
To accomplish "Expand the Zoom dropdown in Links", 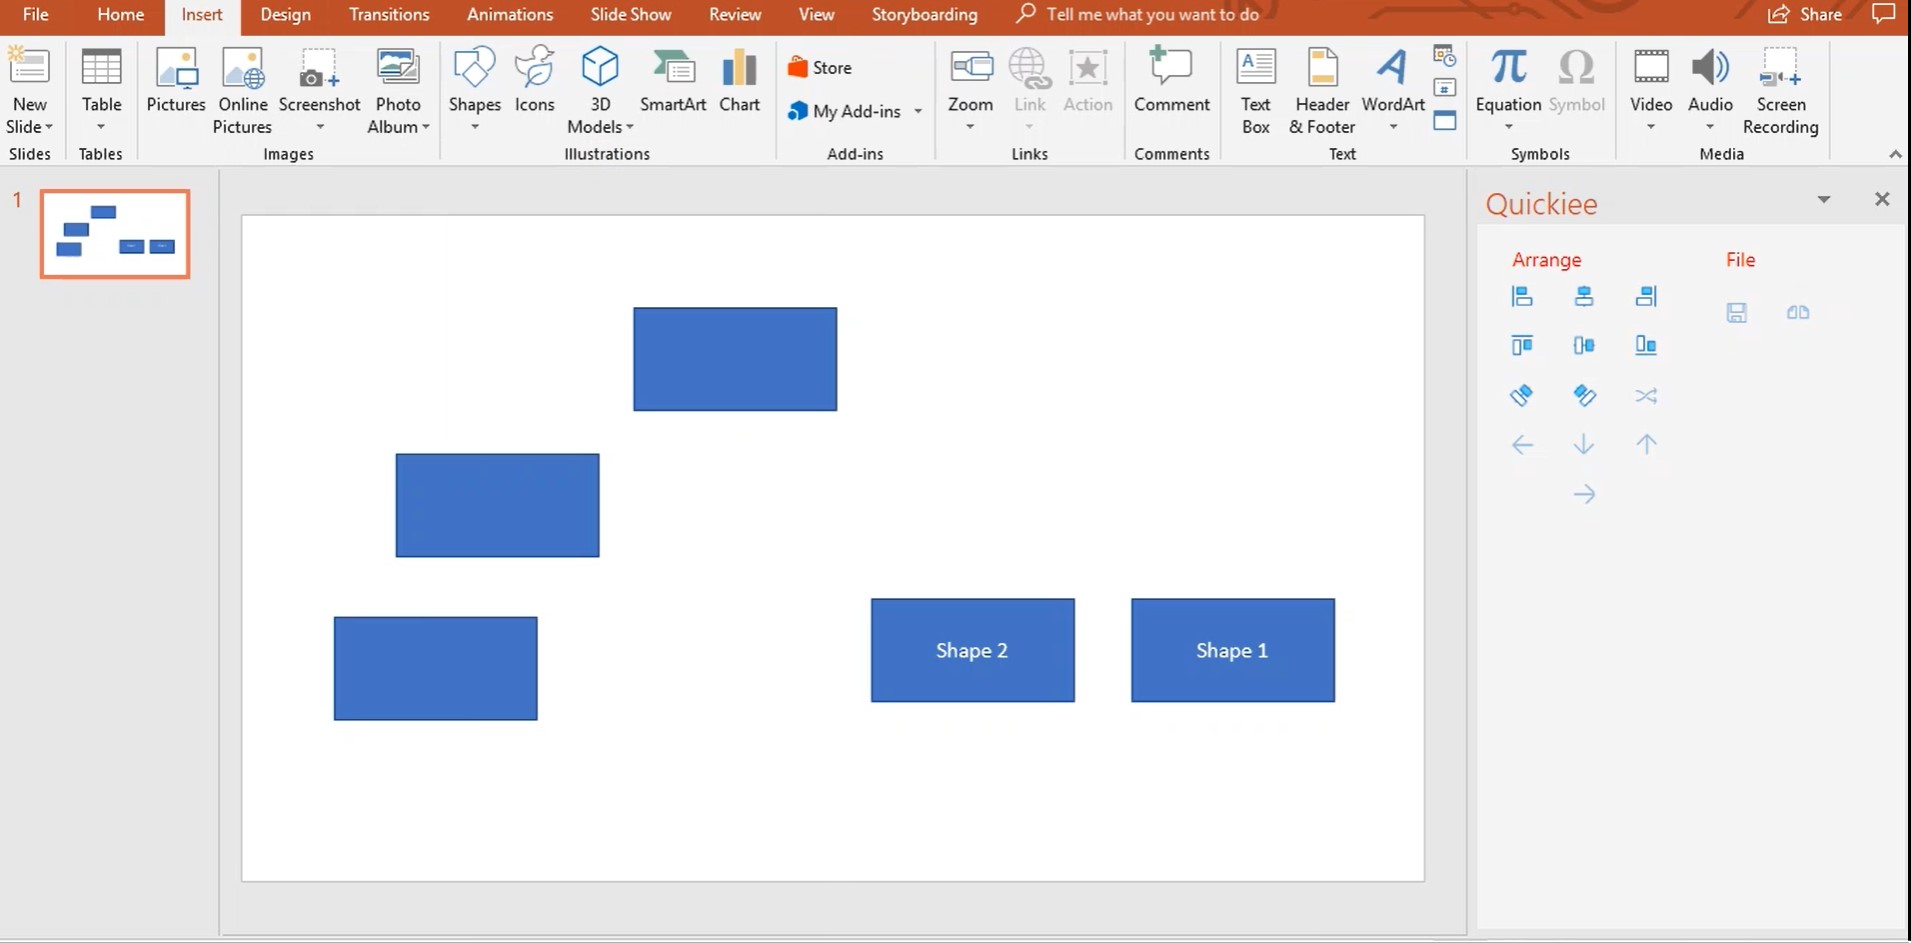I will tap(970, 127).
